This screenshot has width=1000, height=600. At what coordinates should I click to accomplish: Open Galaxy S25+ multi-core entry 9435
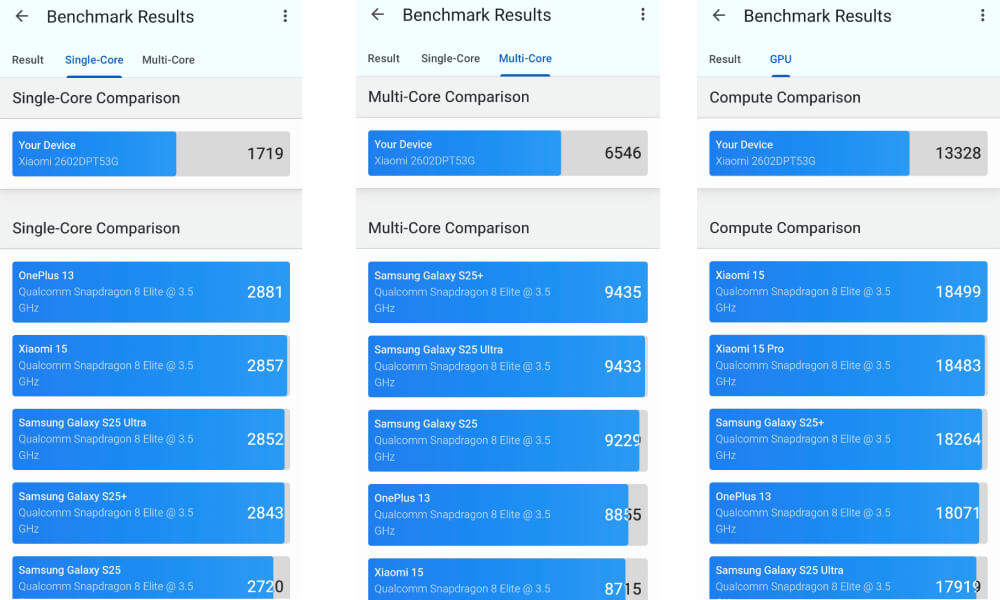tap(508, 292)
